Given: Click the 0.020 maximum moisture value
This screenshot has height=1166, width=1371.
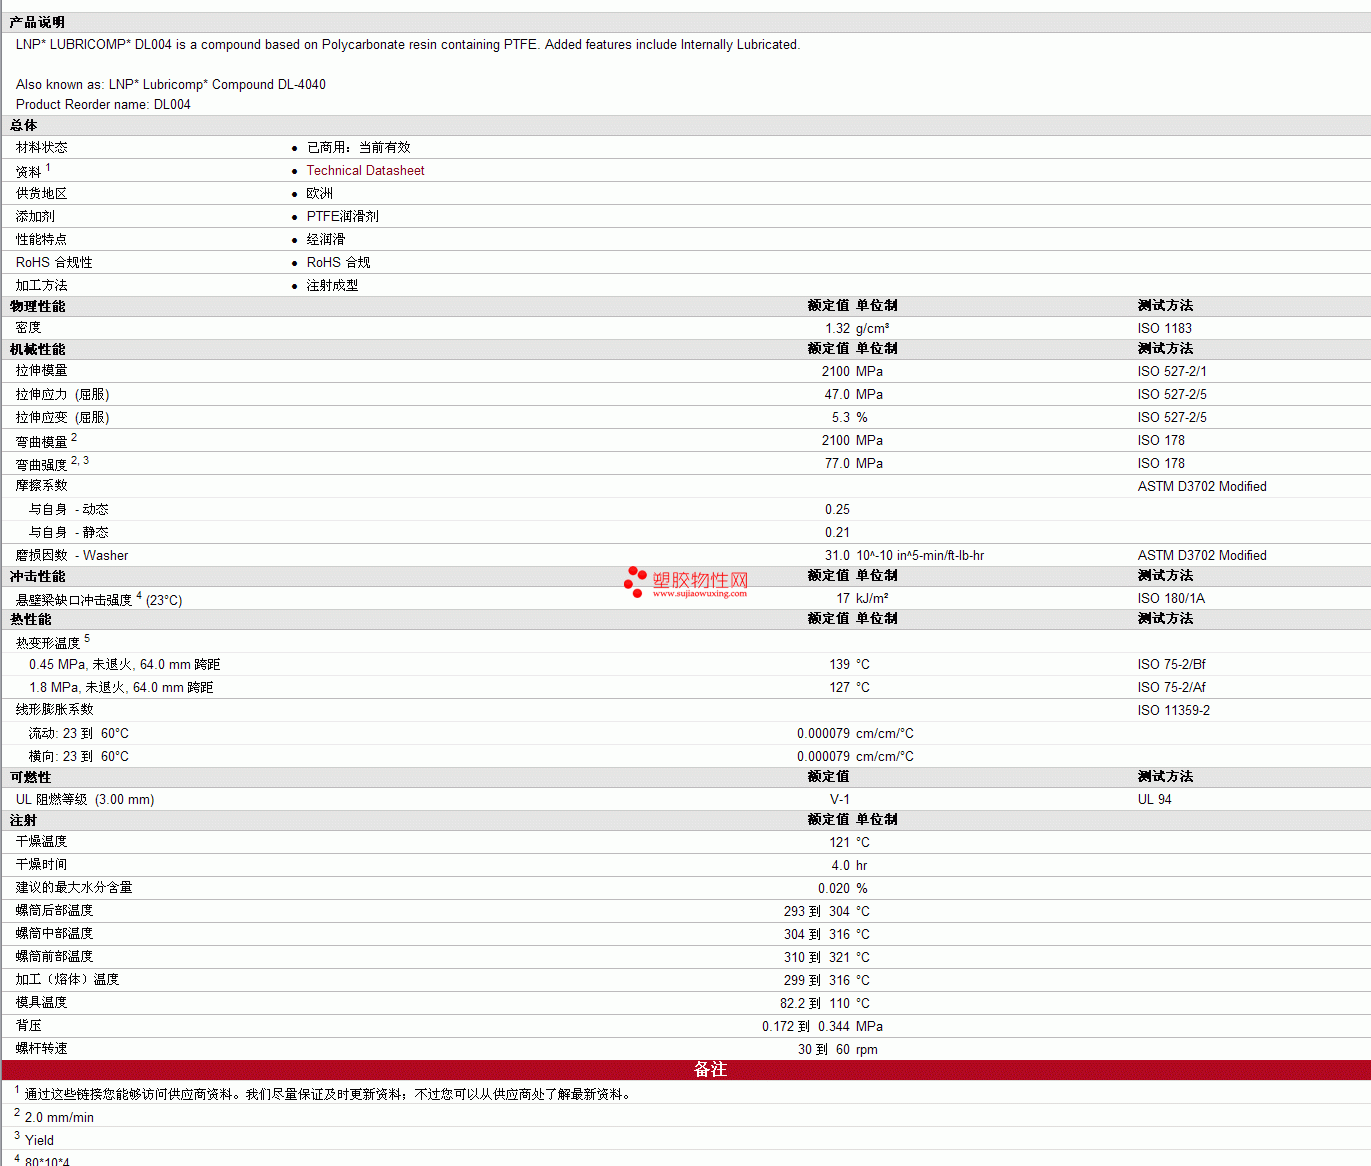Looking at the screenshot, I should tap(834, 889).
